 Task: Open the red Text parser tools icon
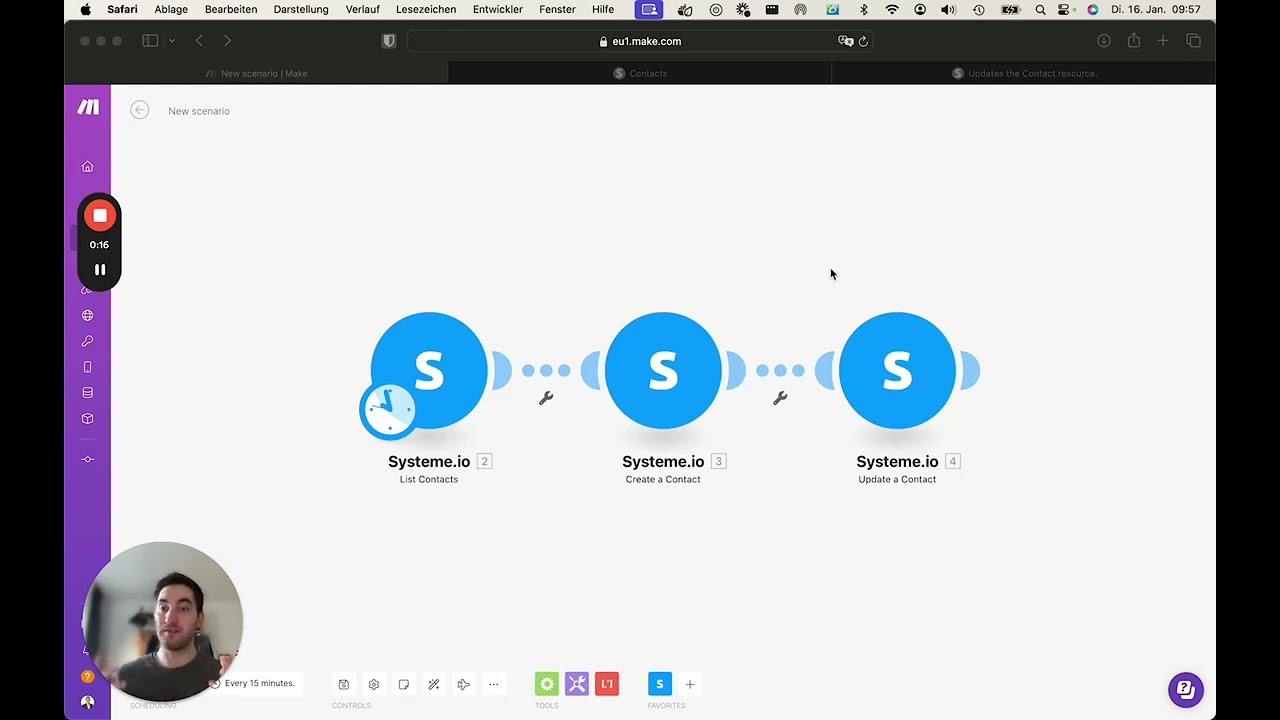click(607, 684)
